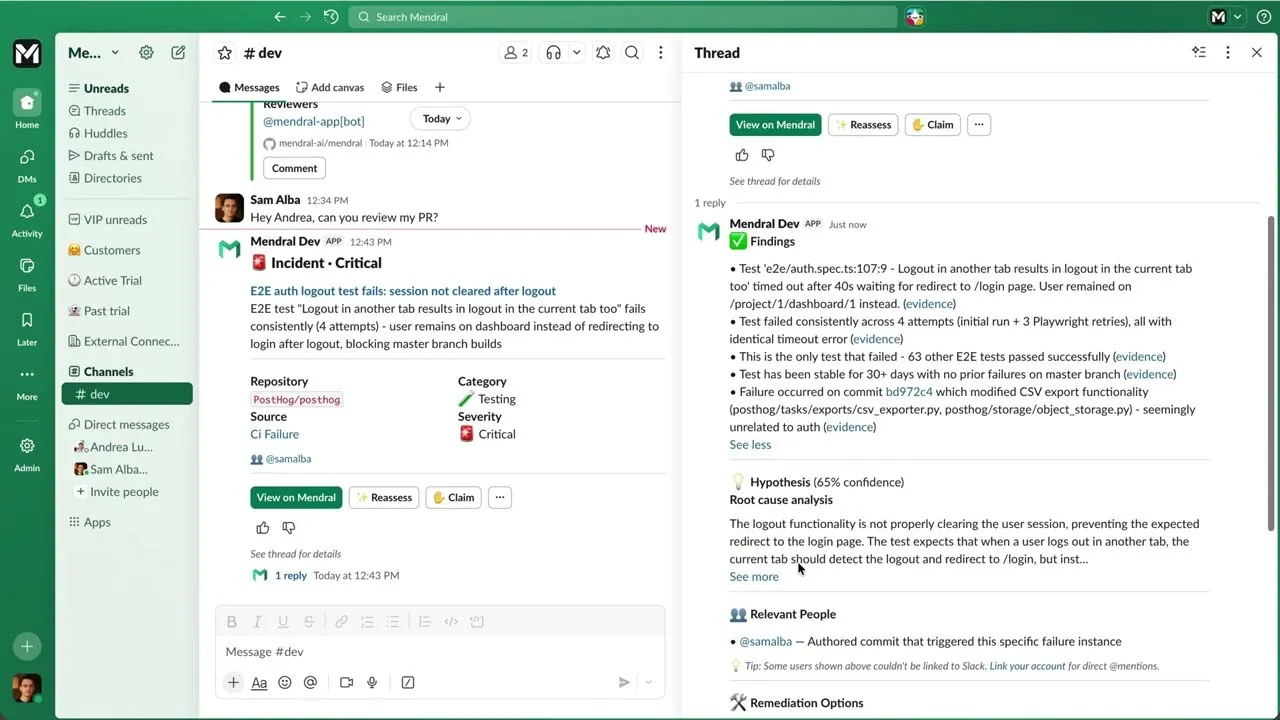The image size is (1280, 720).
Task: Open Admin settings in left rail
Action: pyautogui.click(x=27, y=453)
